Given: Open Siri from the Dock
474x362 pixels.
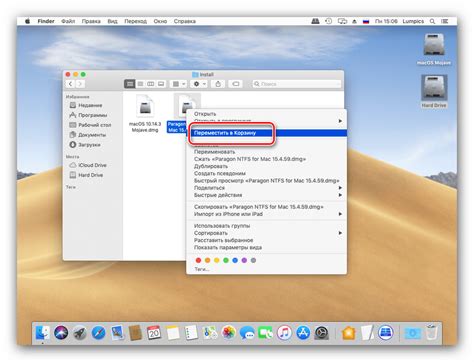Looking at the screenshot, I should click(x=61, y=333).
